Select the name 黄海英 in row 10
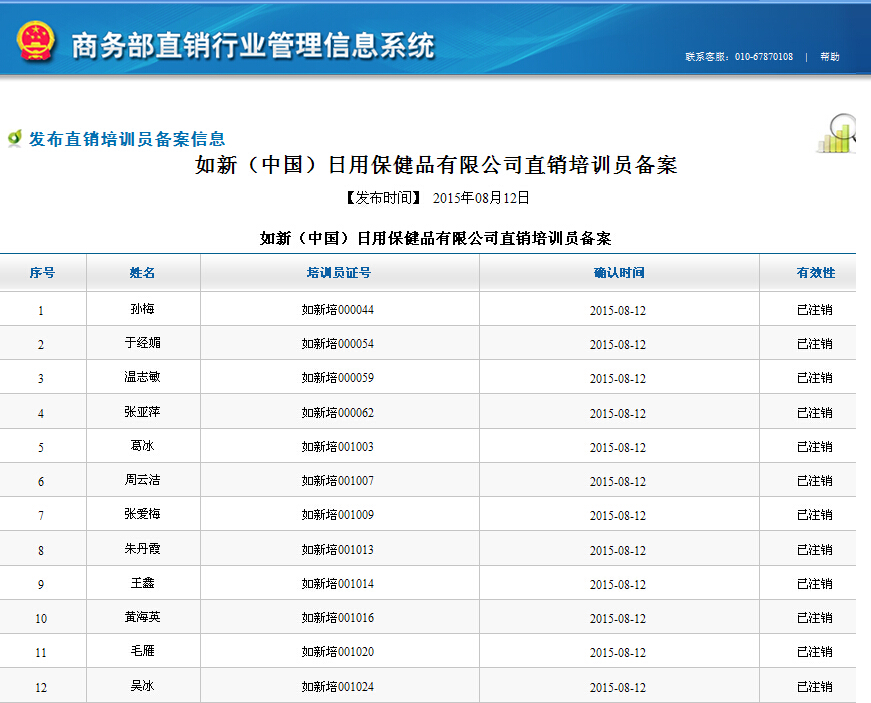Screen dimensions: 871x703 (142, 618)
